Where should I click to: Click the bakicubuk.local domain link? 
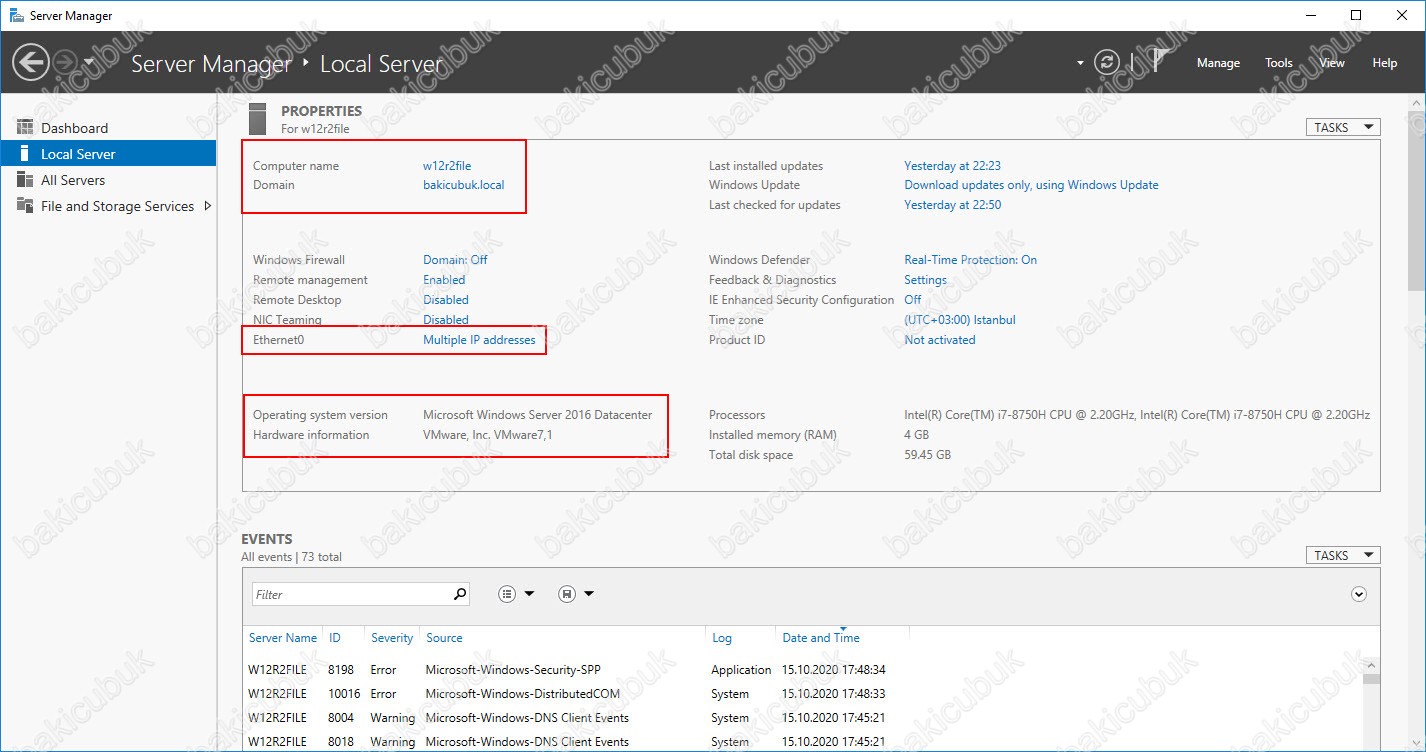point(464,185)
